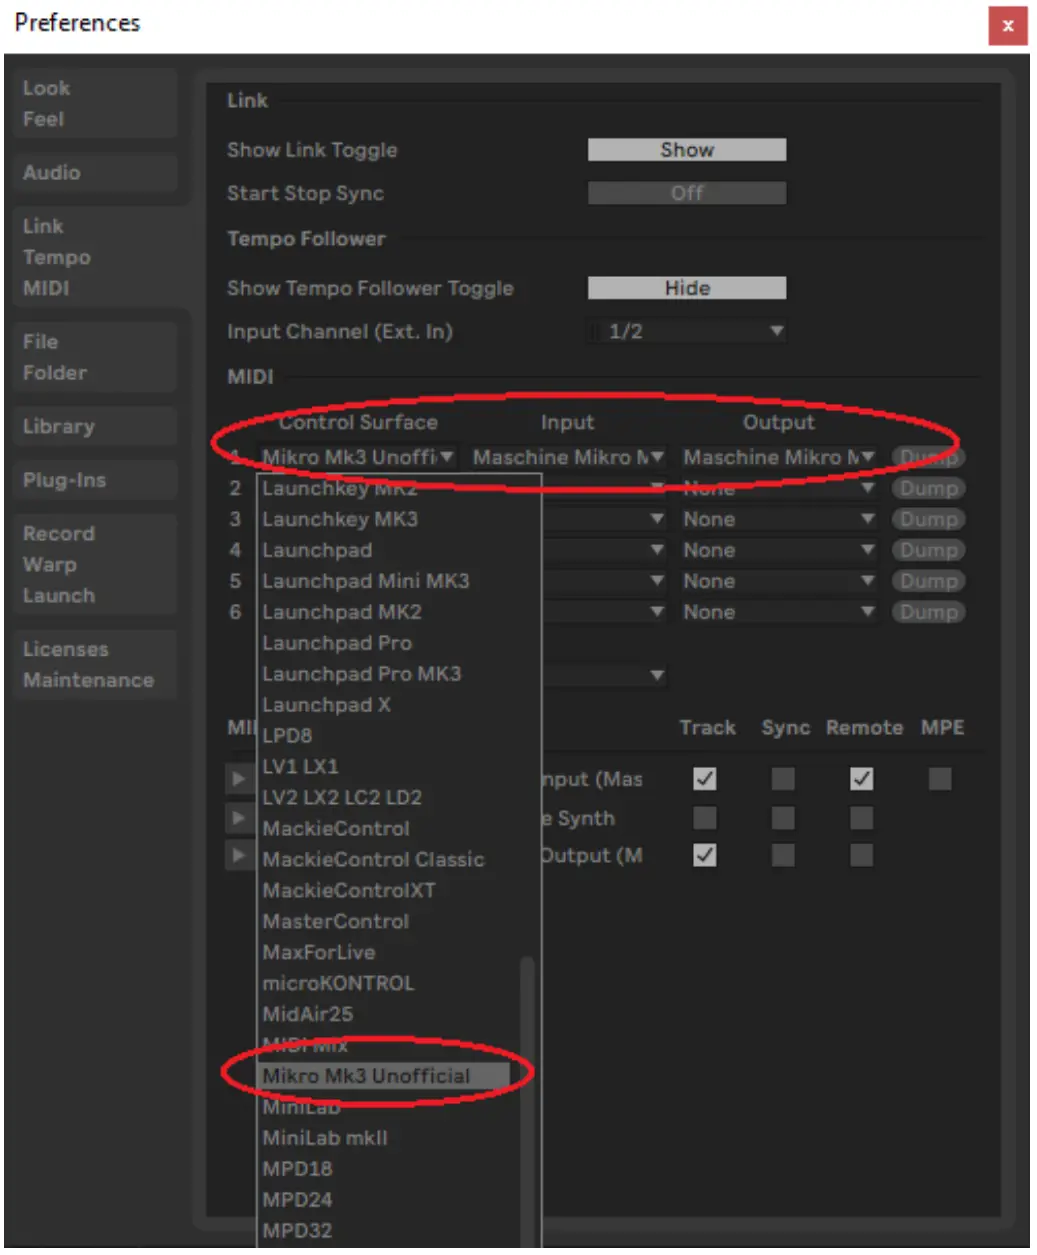1037x1255 pixels.
Task: Uncheck Track for the Output port row
Action: pyautogui.click(x=705, y=856)
